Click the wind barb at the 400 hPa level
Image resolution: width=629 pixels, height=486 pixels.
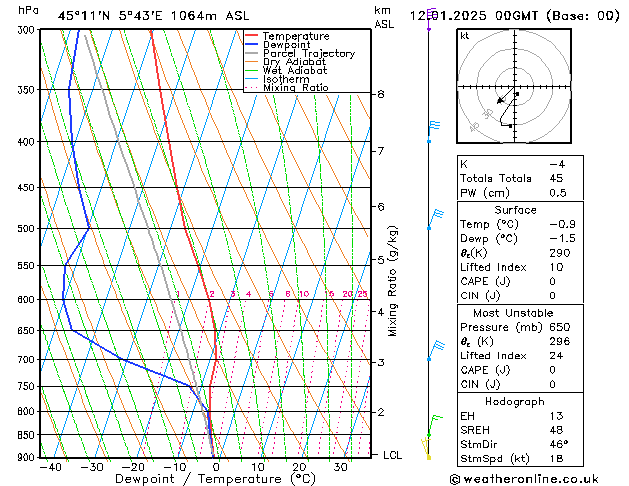point(434,131)
